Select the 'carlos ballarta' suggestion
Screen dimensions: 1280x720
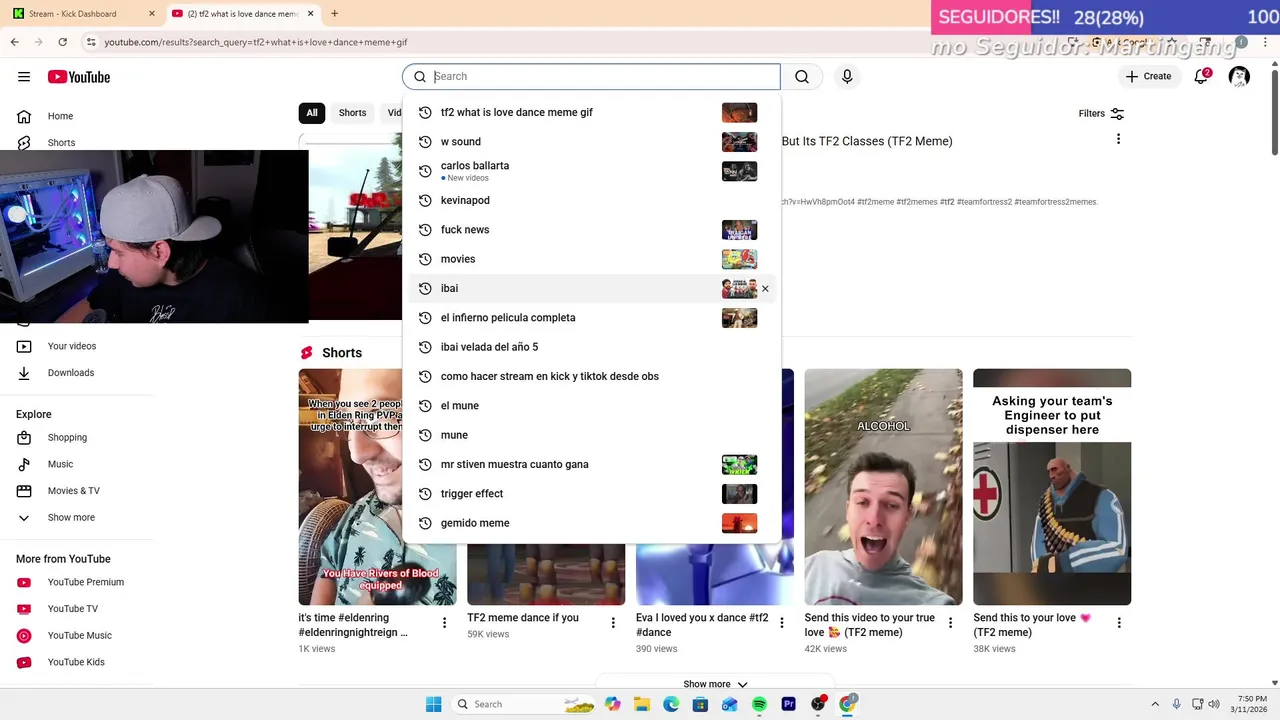591,171
